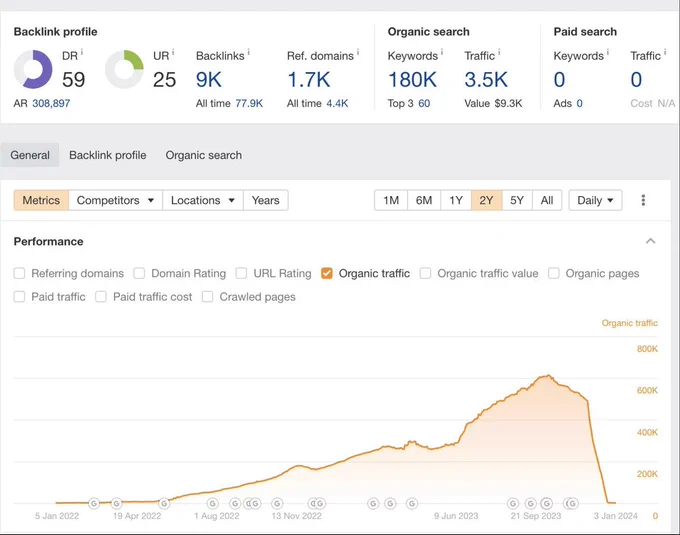This screenshot has width=680, height=535.
Task: Click the 600K axis label
Action: 647,390
